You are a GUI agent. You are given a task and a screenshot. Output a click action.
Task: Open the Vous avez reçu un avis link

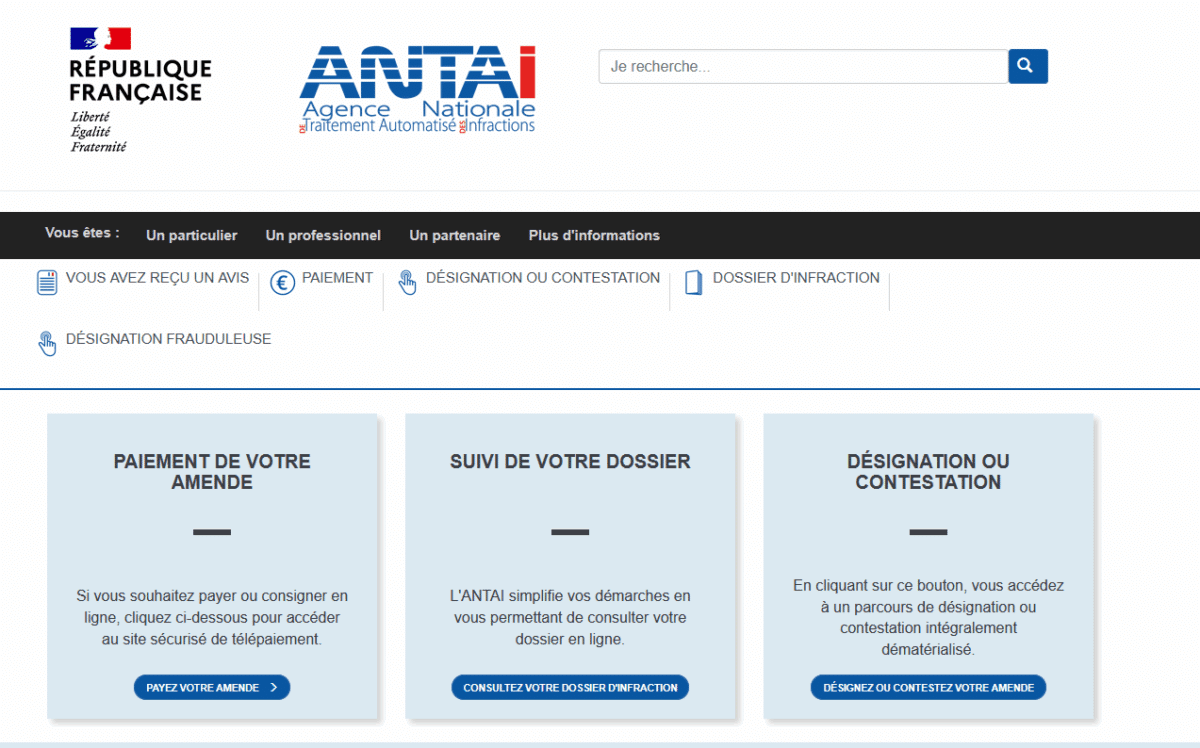coord(157,278)
